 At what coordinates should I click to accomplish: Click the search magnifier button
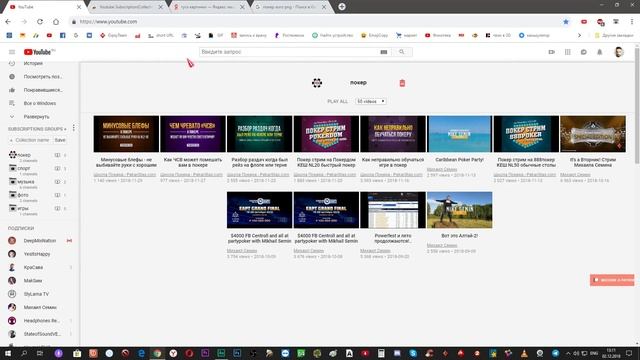tap(402, 52)
